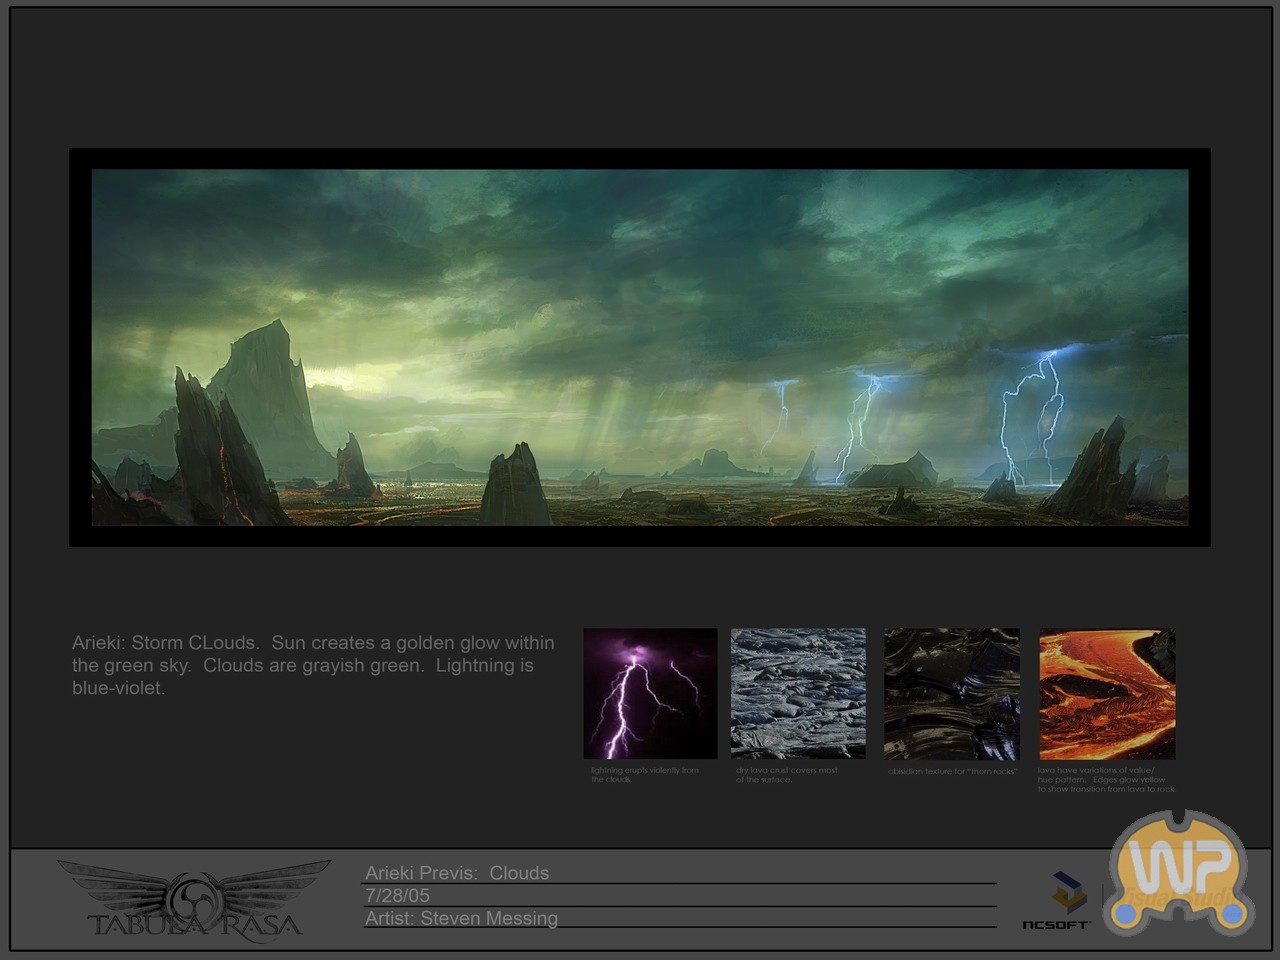Select the 7/28/05 date line
The width and height of the screenshot is (1280, 960).
397,896
